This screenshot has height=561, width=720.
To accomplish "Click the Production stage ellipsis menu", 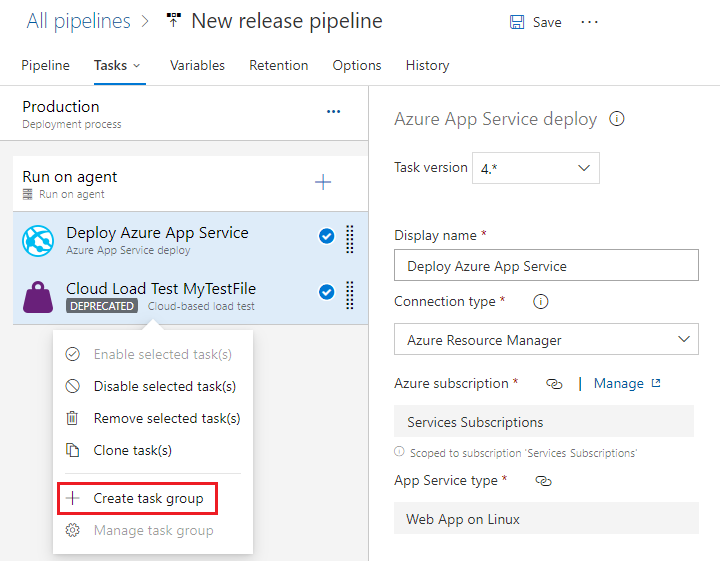I will (x=333, y=112).
